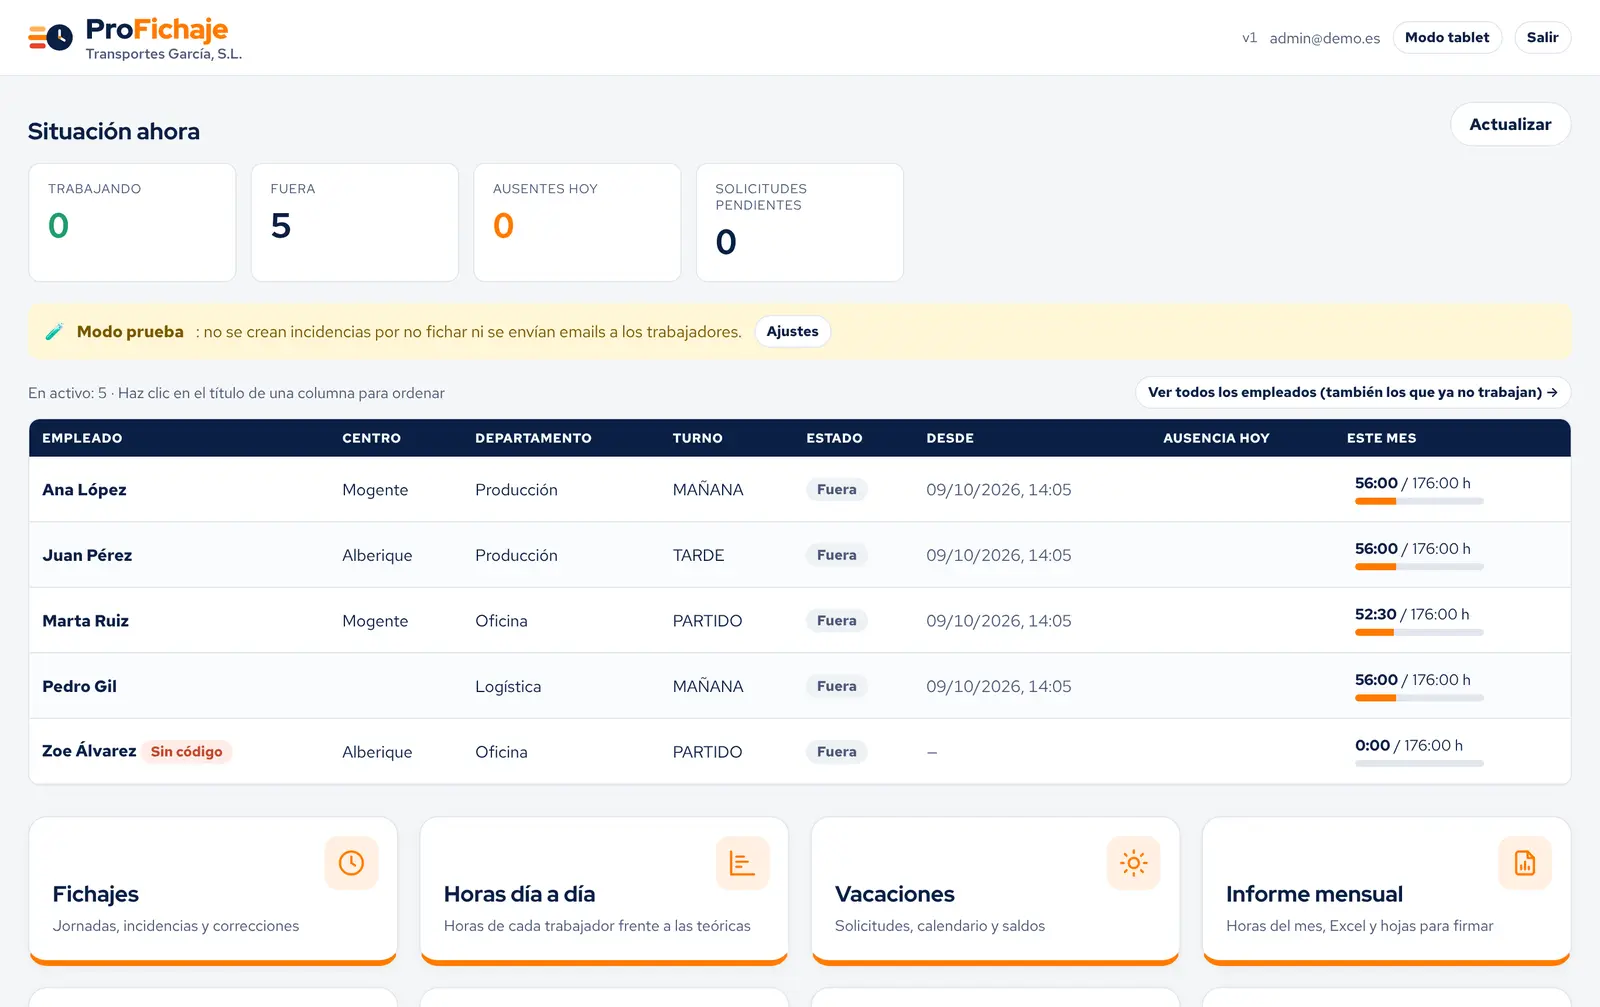This screenshot has width=1600, height=1007.
Task: Click the Sin código badge
Action: click(187, 752)
